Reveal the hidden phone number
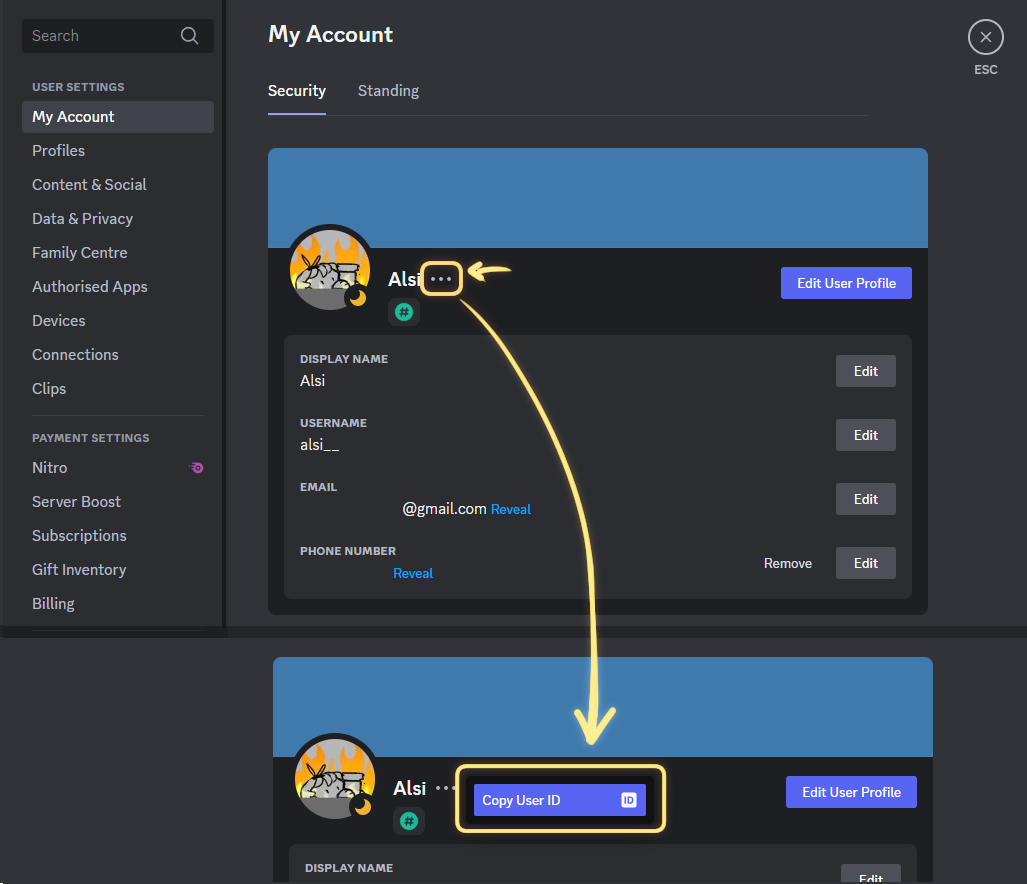 click(x=413, y=573)
